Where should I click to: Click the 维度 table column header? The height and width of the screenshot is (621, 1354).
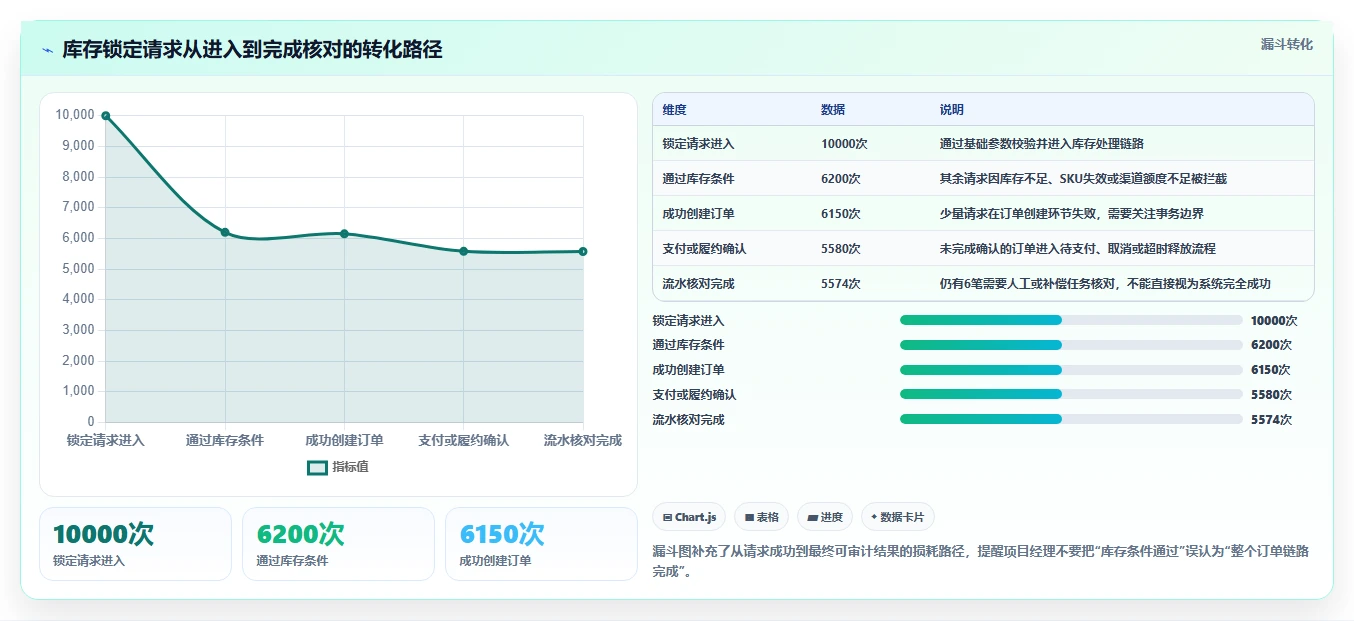(x=674, y=110)
